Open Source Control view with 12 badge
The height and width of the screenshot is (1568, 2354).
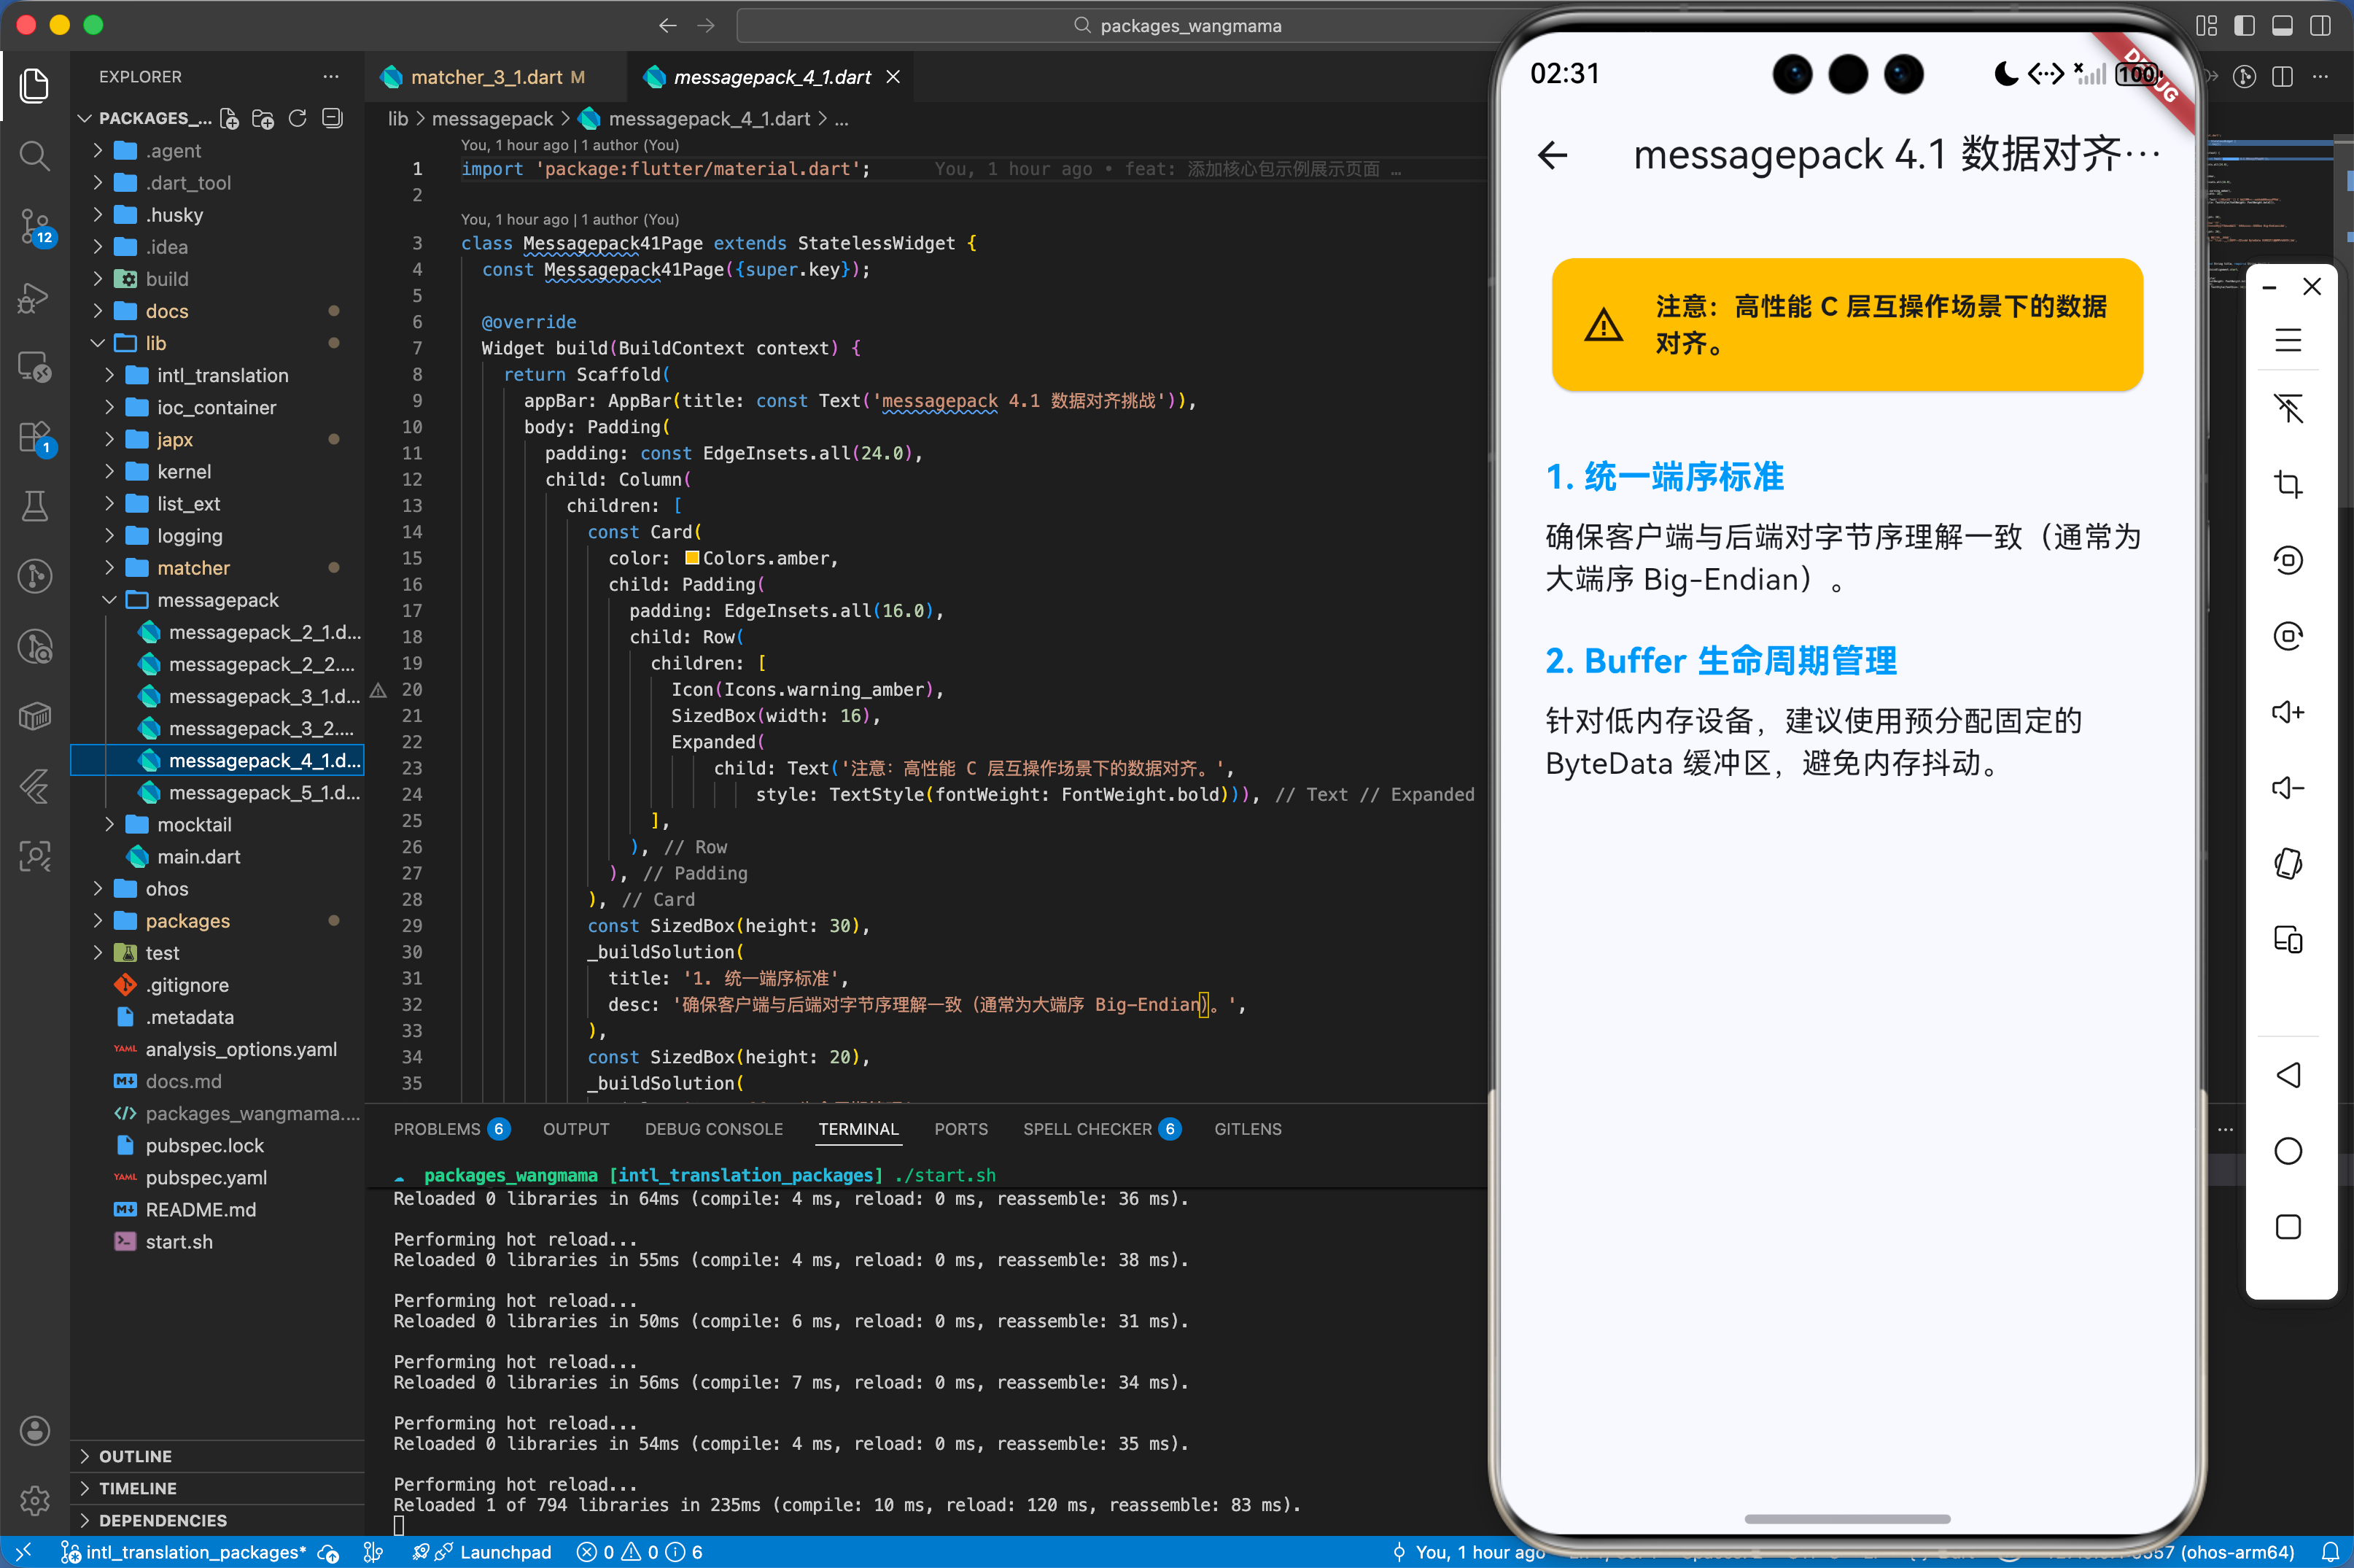point(34,226)
